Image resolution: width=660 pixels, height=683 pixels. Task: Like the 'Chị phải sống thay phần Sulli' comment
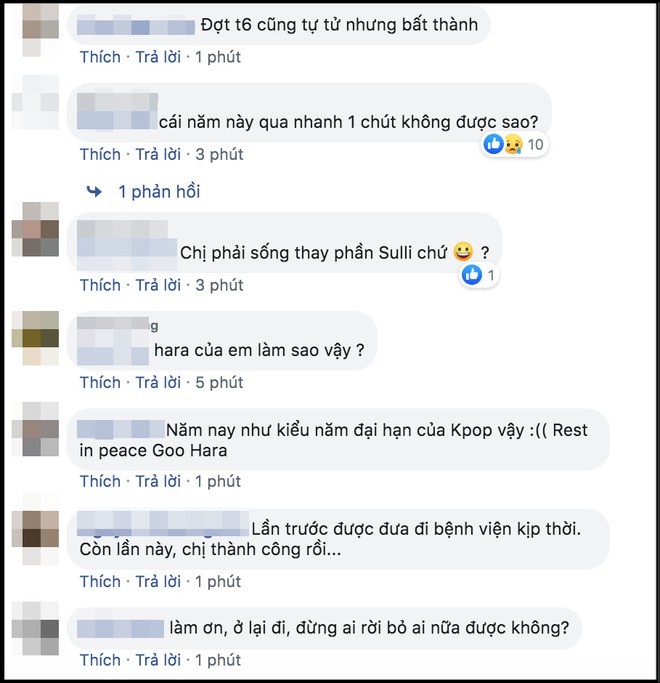click(100, 285)
